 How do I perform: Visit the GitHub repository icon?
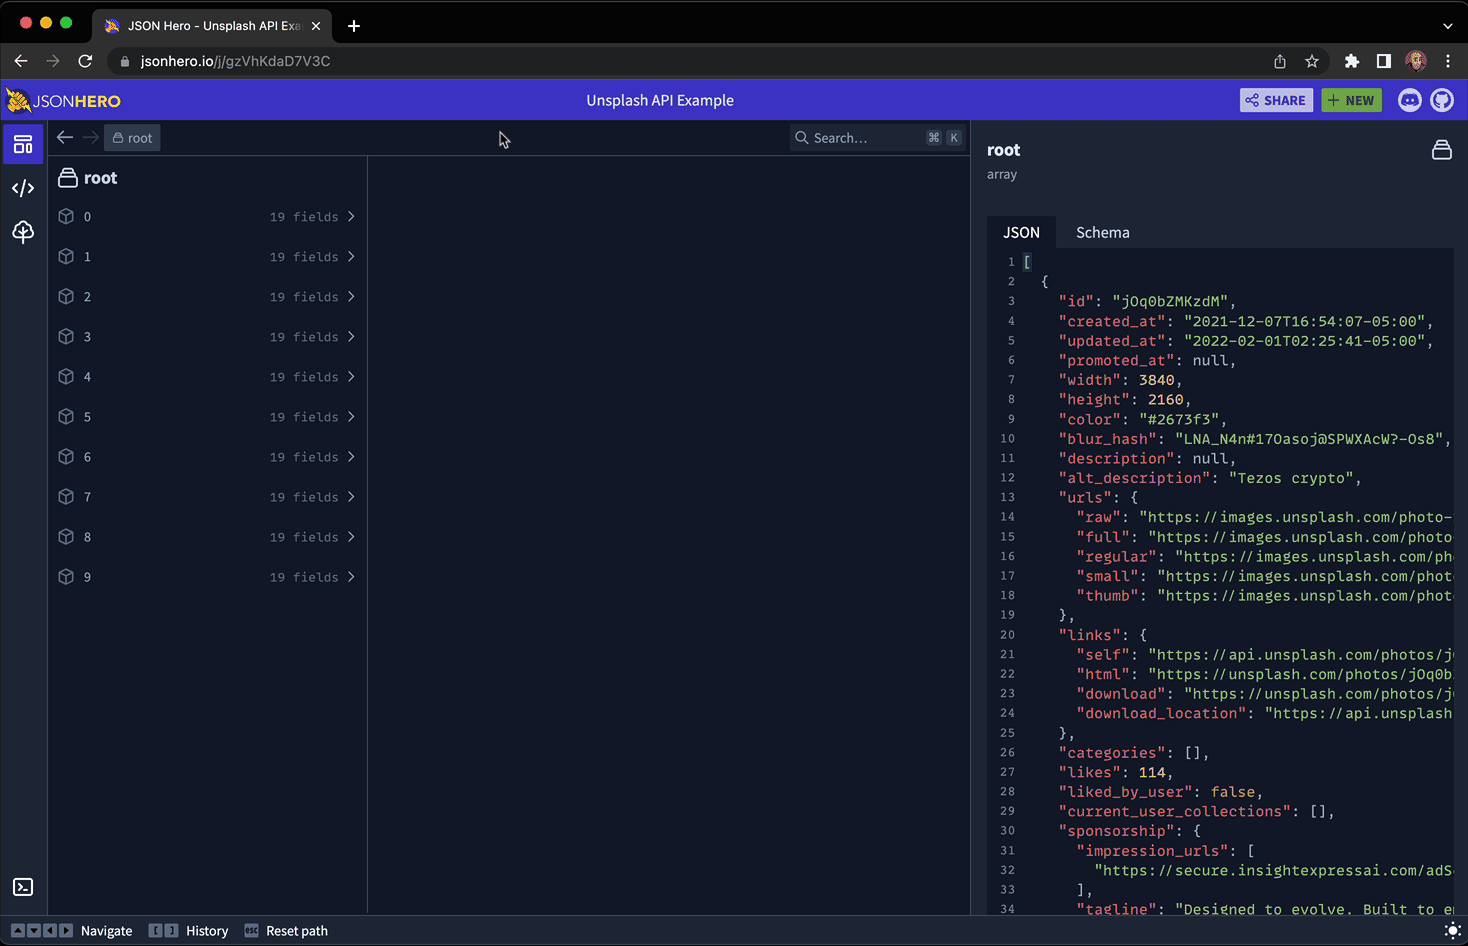(1441, 100)
